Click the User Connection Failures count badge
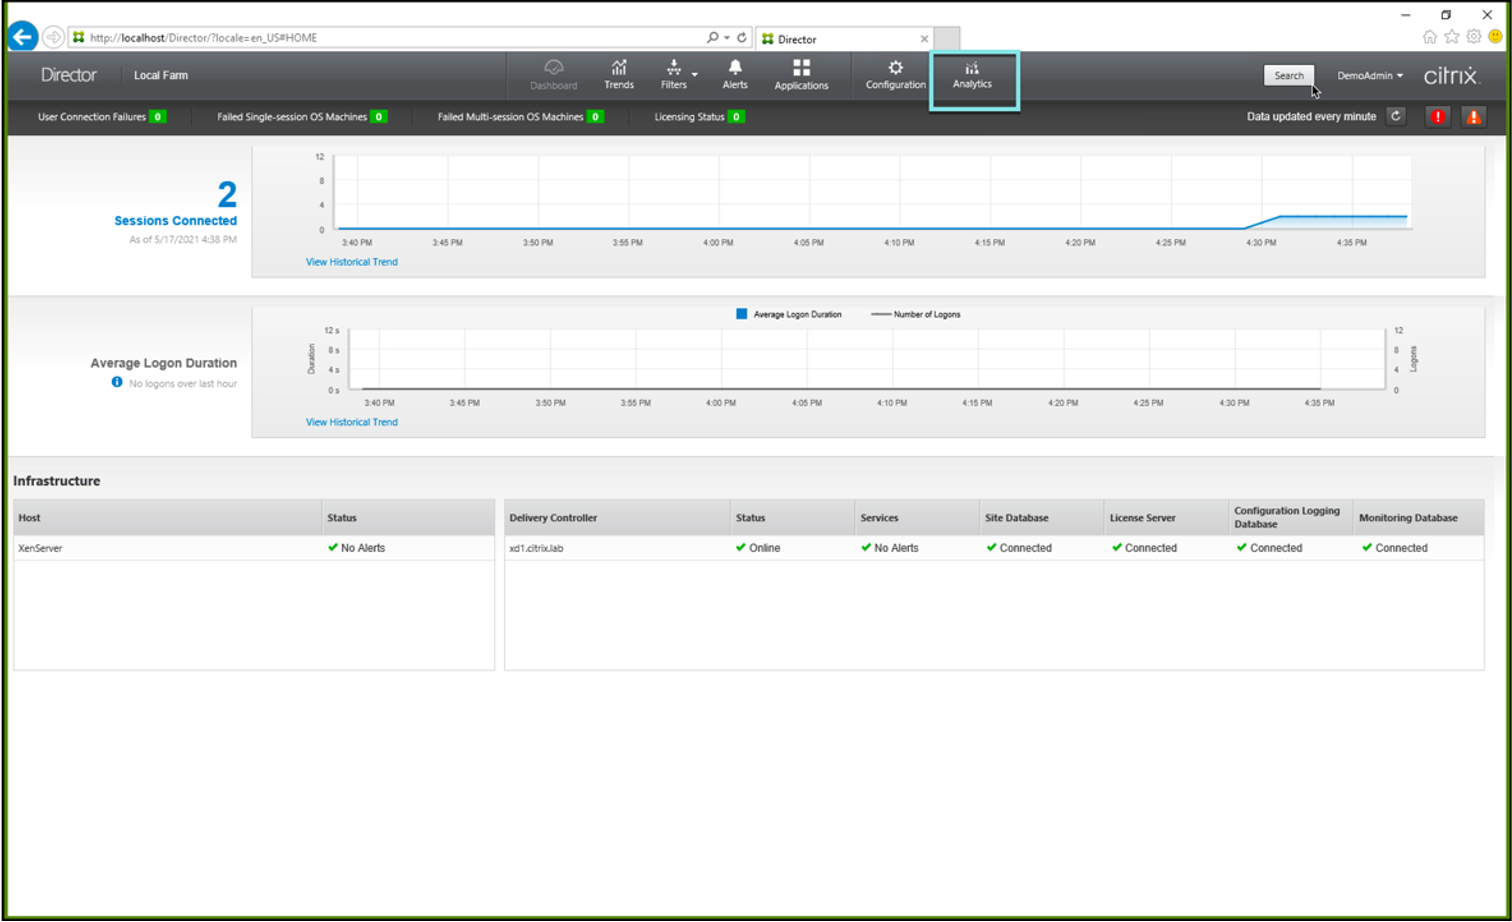 tap(157, 117)
